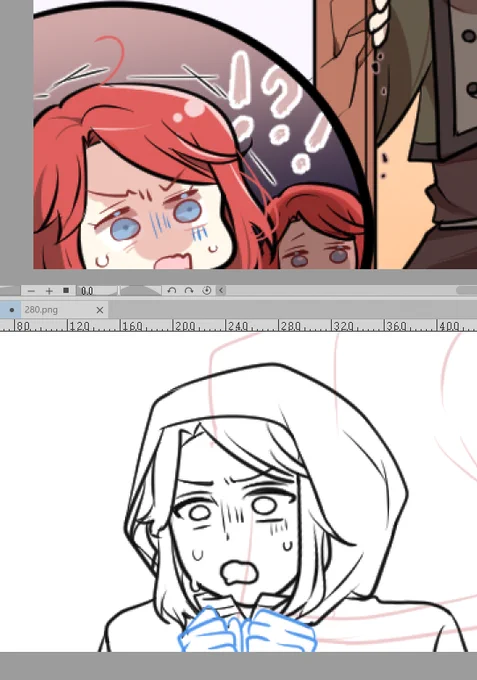Click the fit-to-screen square button
Image resolution: width=477 pixels, height=680 pixels.
tap(66, 291)
